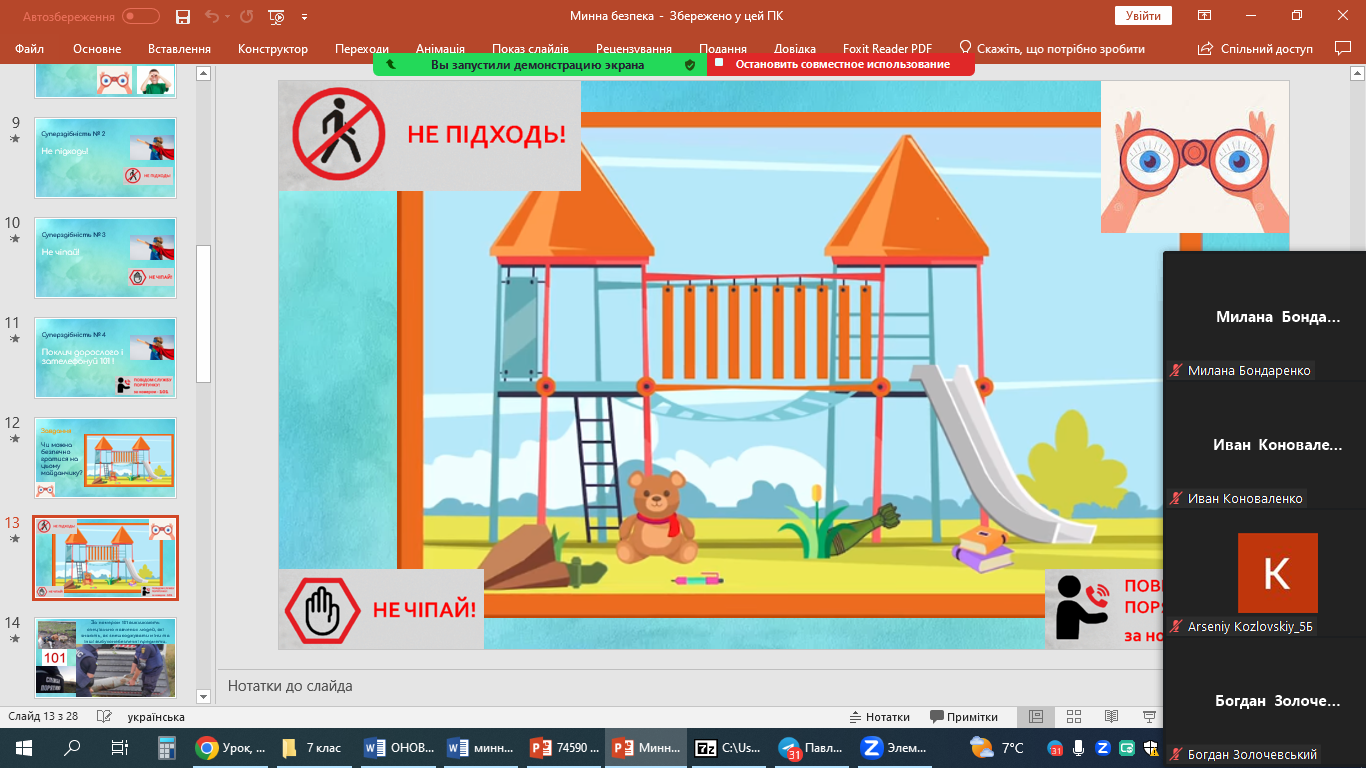This screenshot has height=768, width=1366.
Task: Switch to Slide Sorter view icon
Action: (1074, 717)
